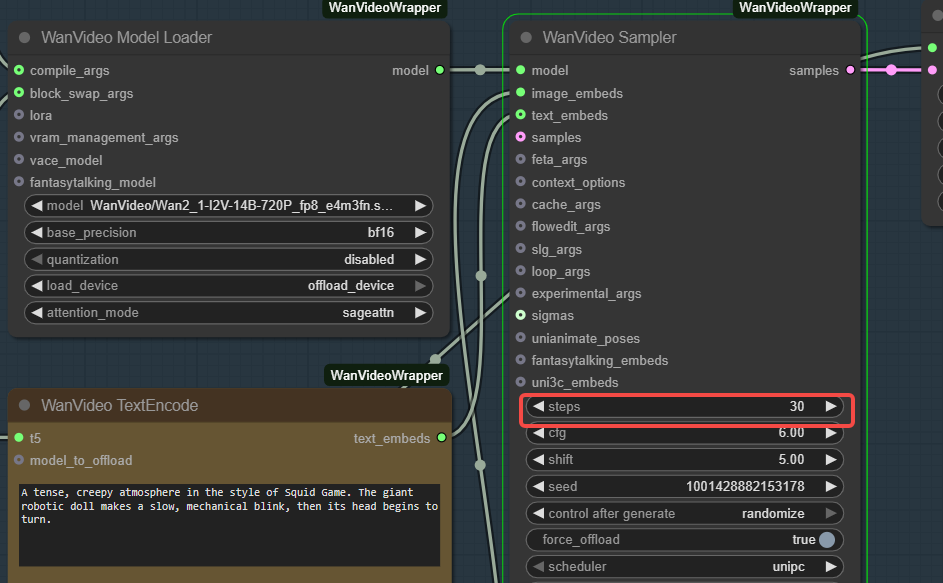Open the load_device dropdown

pos(229,286)
